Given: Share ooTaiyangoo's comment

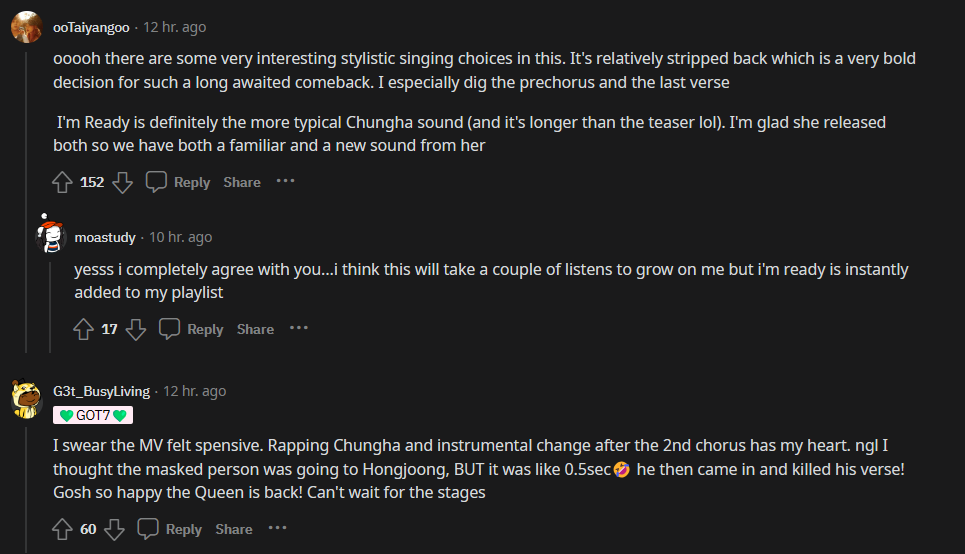Looking at the screenshot, I should (242, 182).
